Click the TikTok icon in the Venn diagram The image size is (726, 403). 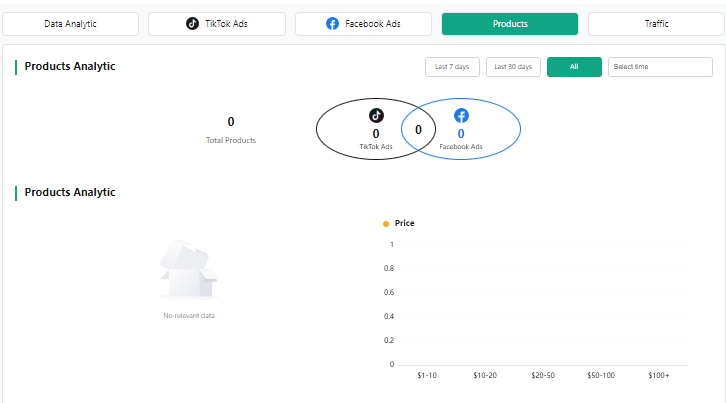376,115
